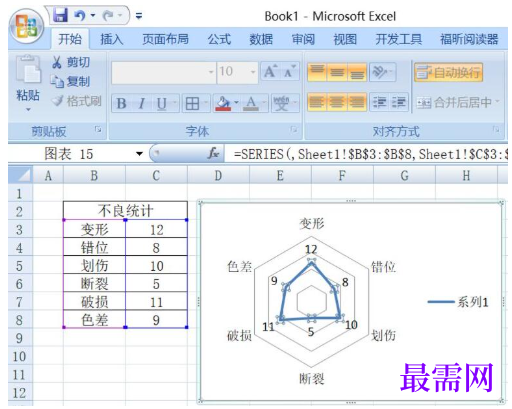Redo the last undone action
512x409 pixels.
(108, 15)
